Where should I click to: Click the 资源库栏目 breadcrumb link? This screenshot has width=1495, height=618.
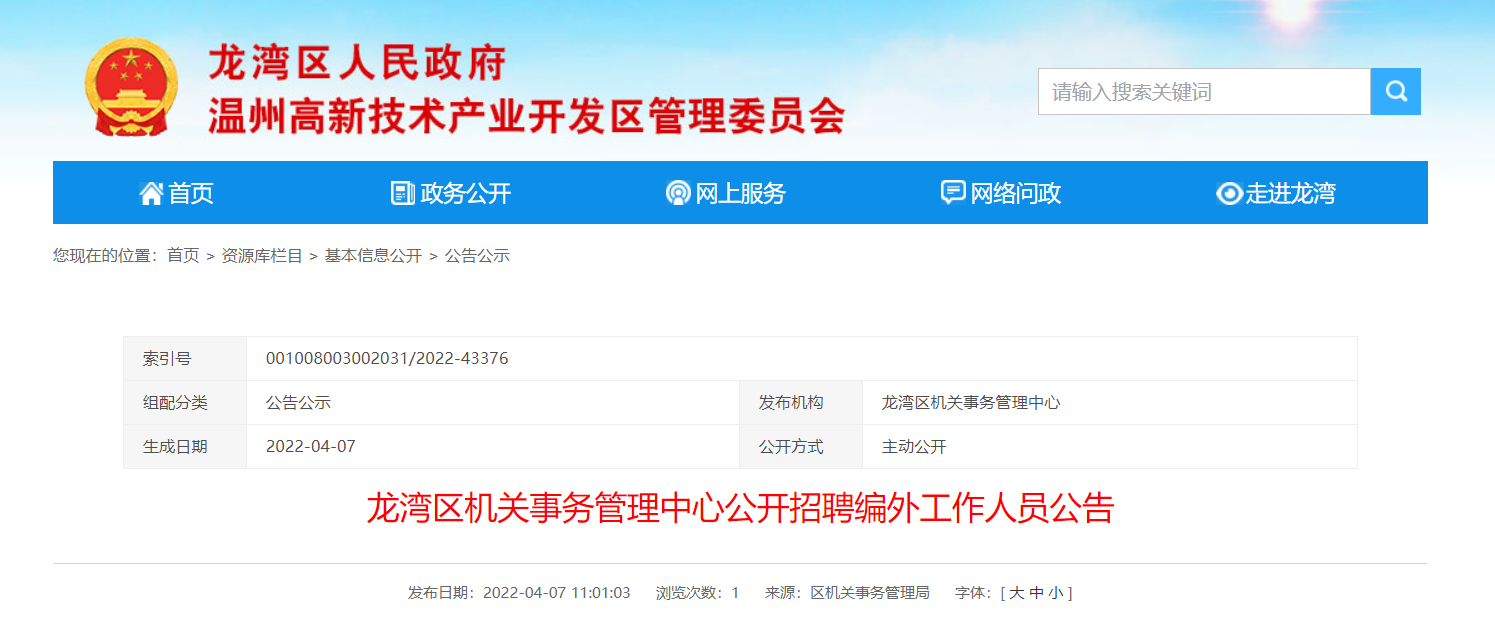pyautogui.click(x=262, y=256)
